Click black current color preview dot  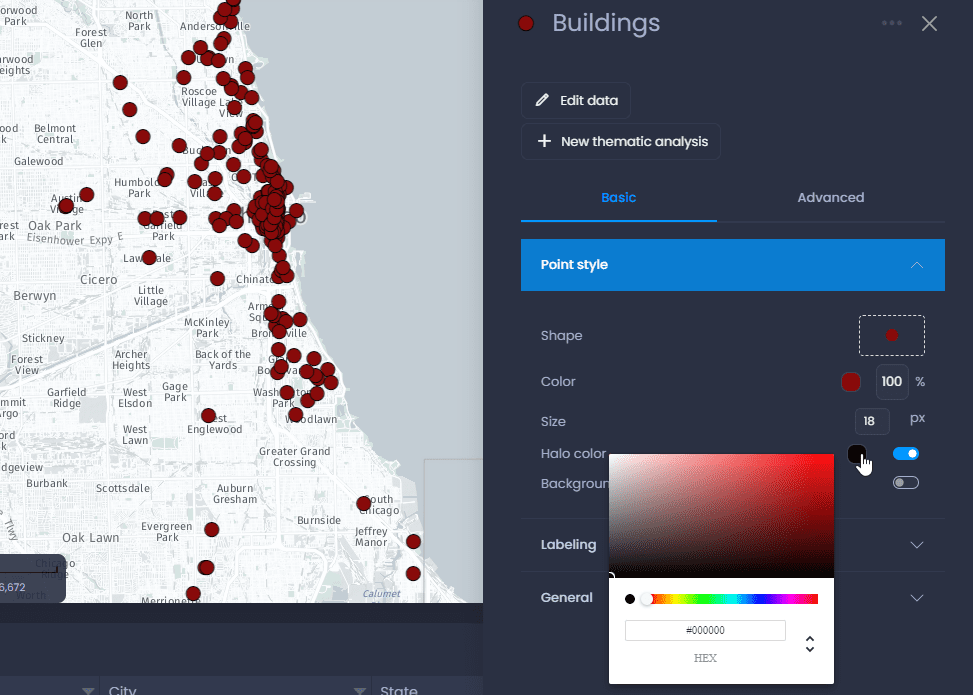(x=630, y=599)
